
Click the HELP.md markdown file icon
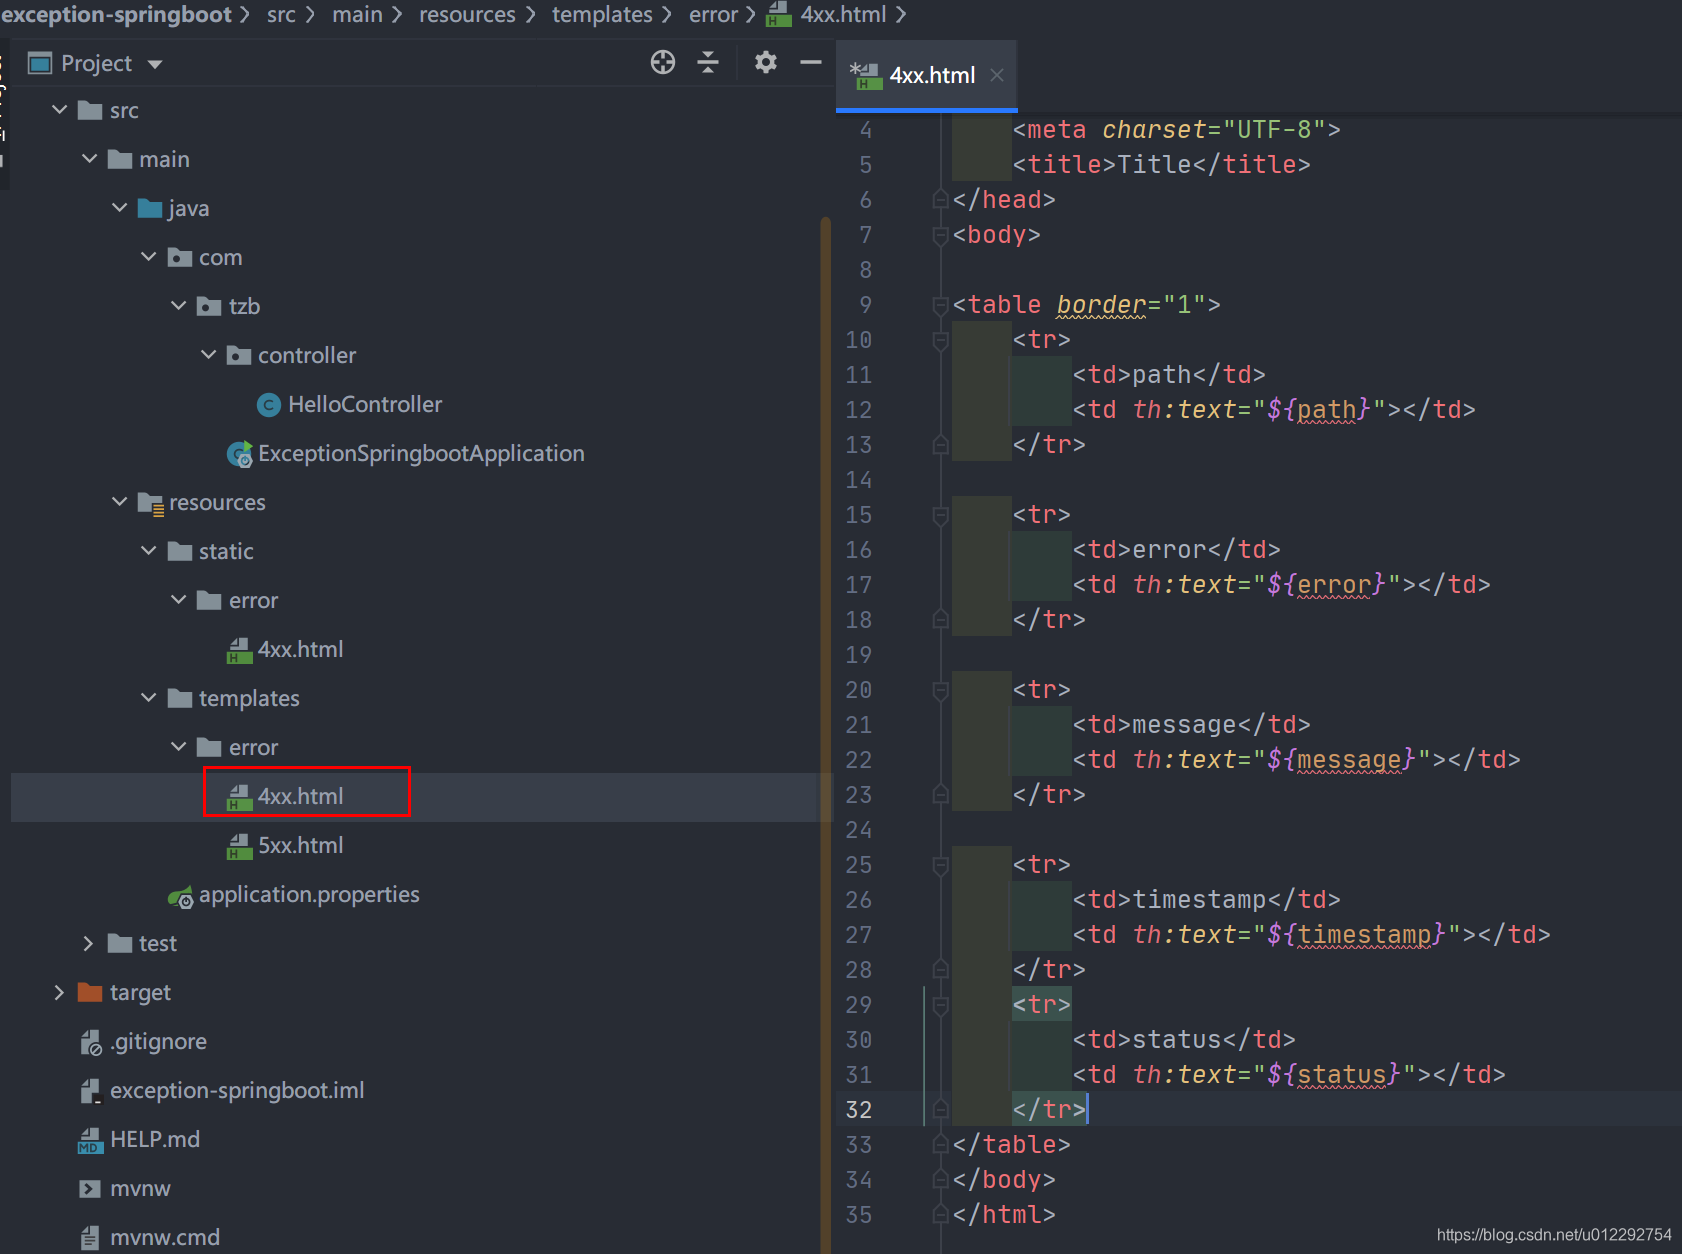[x=91, y=1140]
